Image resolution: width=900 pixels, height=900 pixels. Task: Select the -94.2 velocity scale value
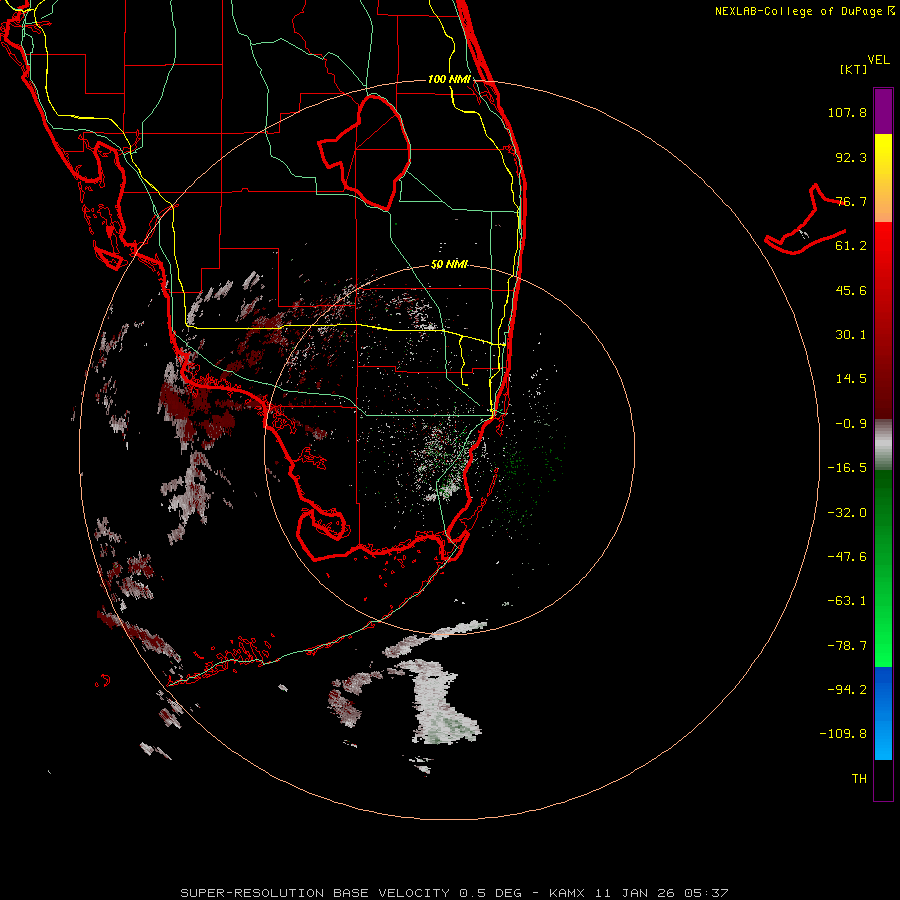tap(847, 690)
